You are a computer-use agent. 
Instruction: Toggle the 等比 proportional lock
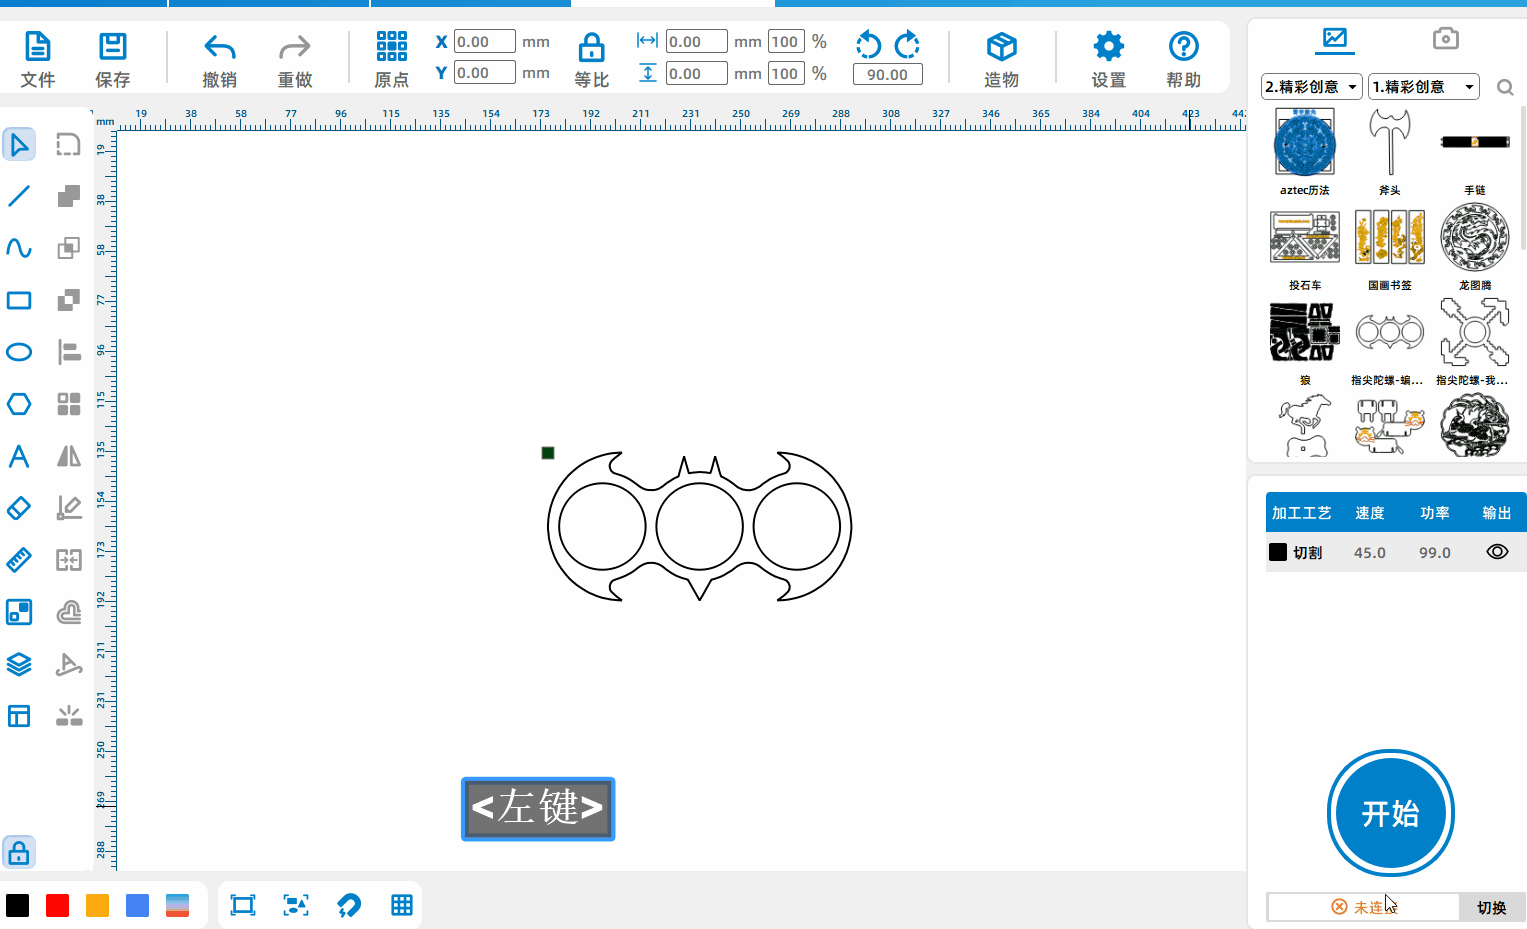[592, 47]
